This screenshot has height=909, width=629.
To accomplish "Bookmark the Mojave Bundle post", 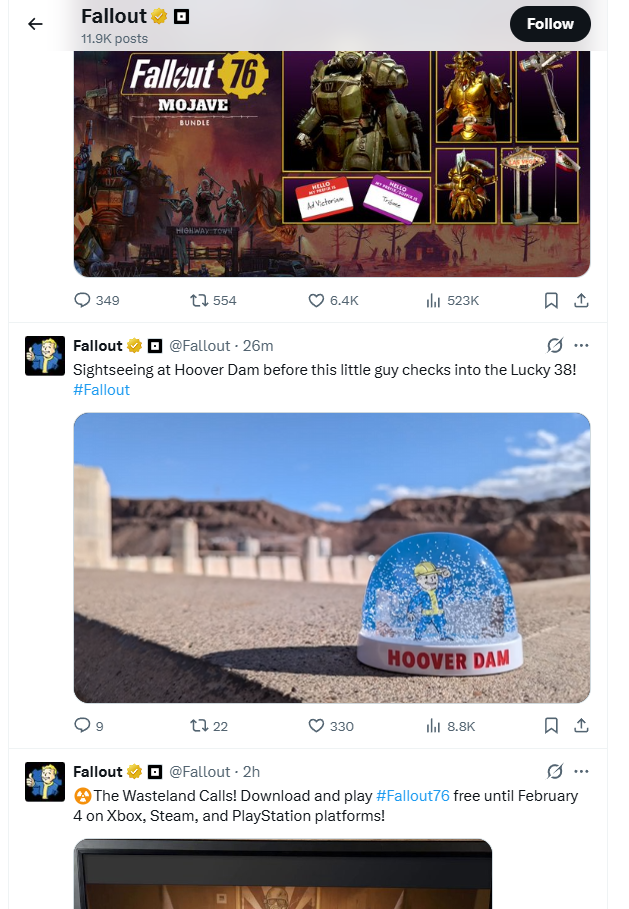I will point(551,300).
